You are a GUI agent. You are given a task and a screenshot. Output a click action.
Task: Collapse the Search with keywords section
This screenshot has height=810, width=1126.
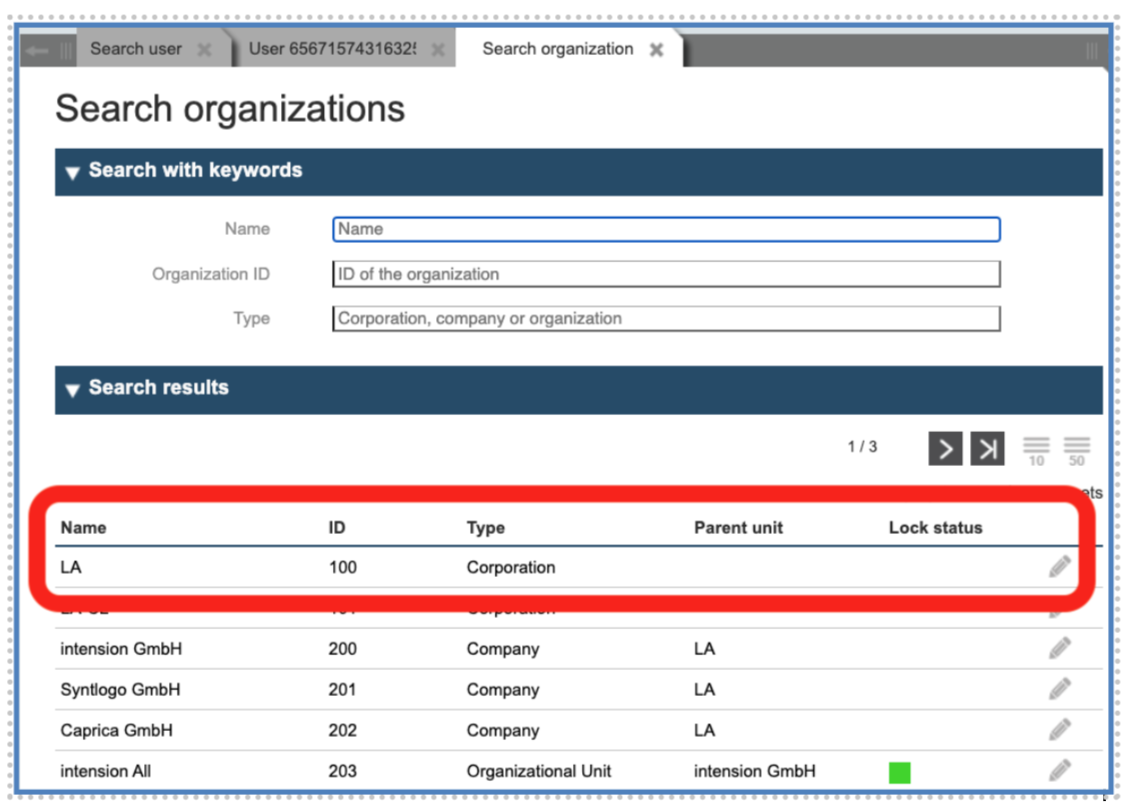point(72,172)
